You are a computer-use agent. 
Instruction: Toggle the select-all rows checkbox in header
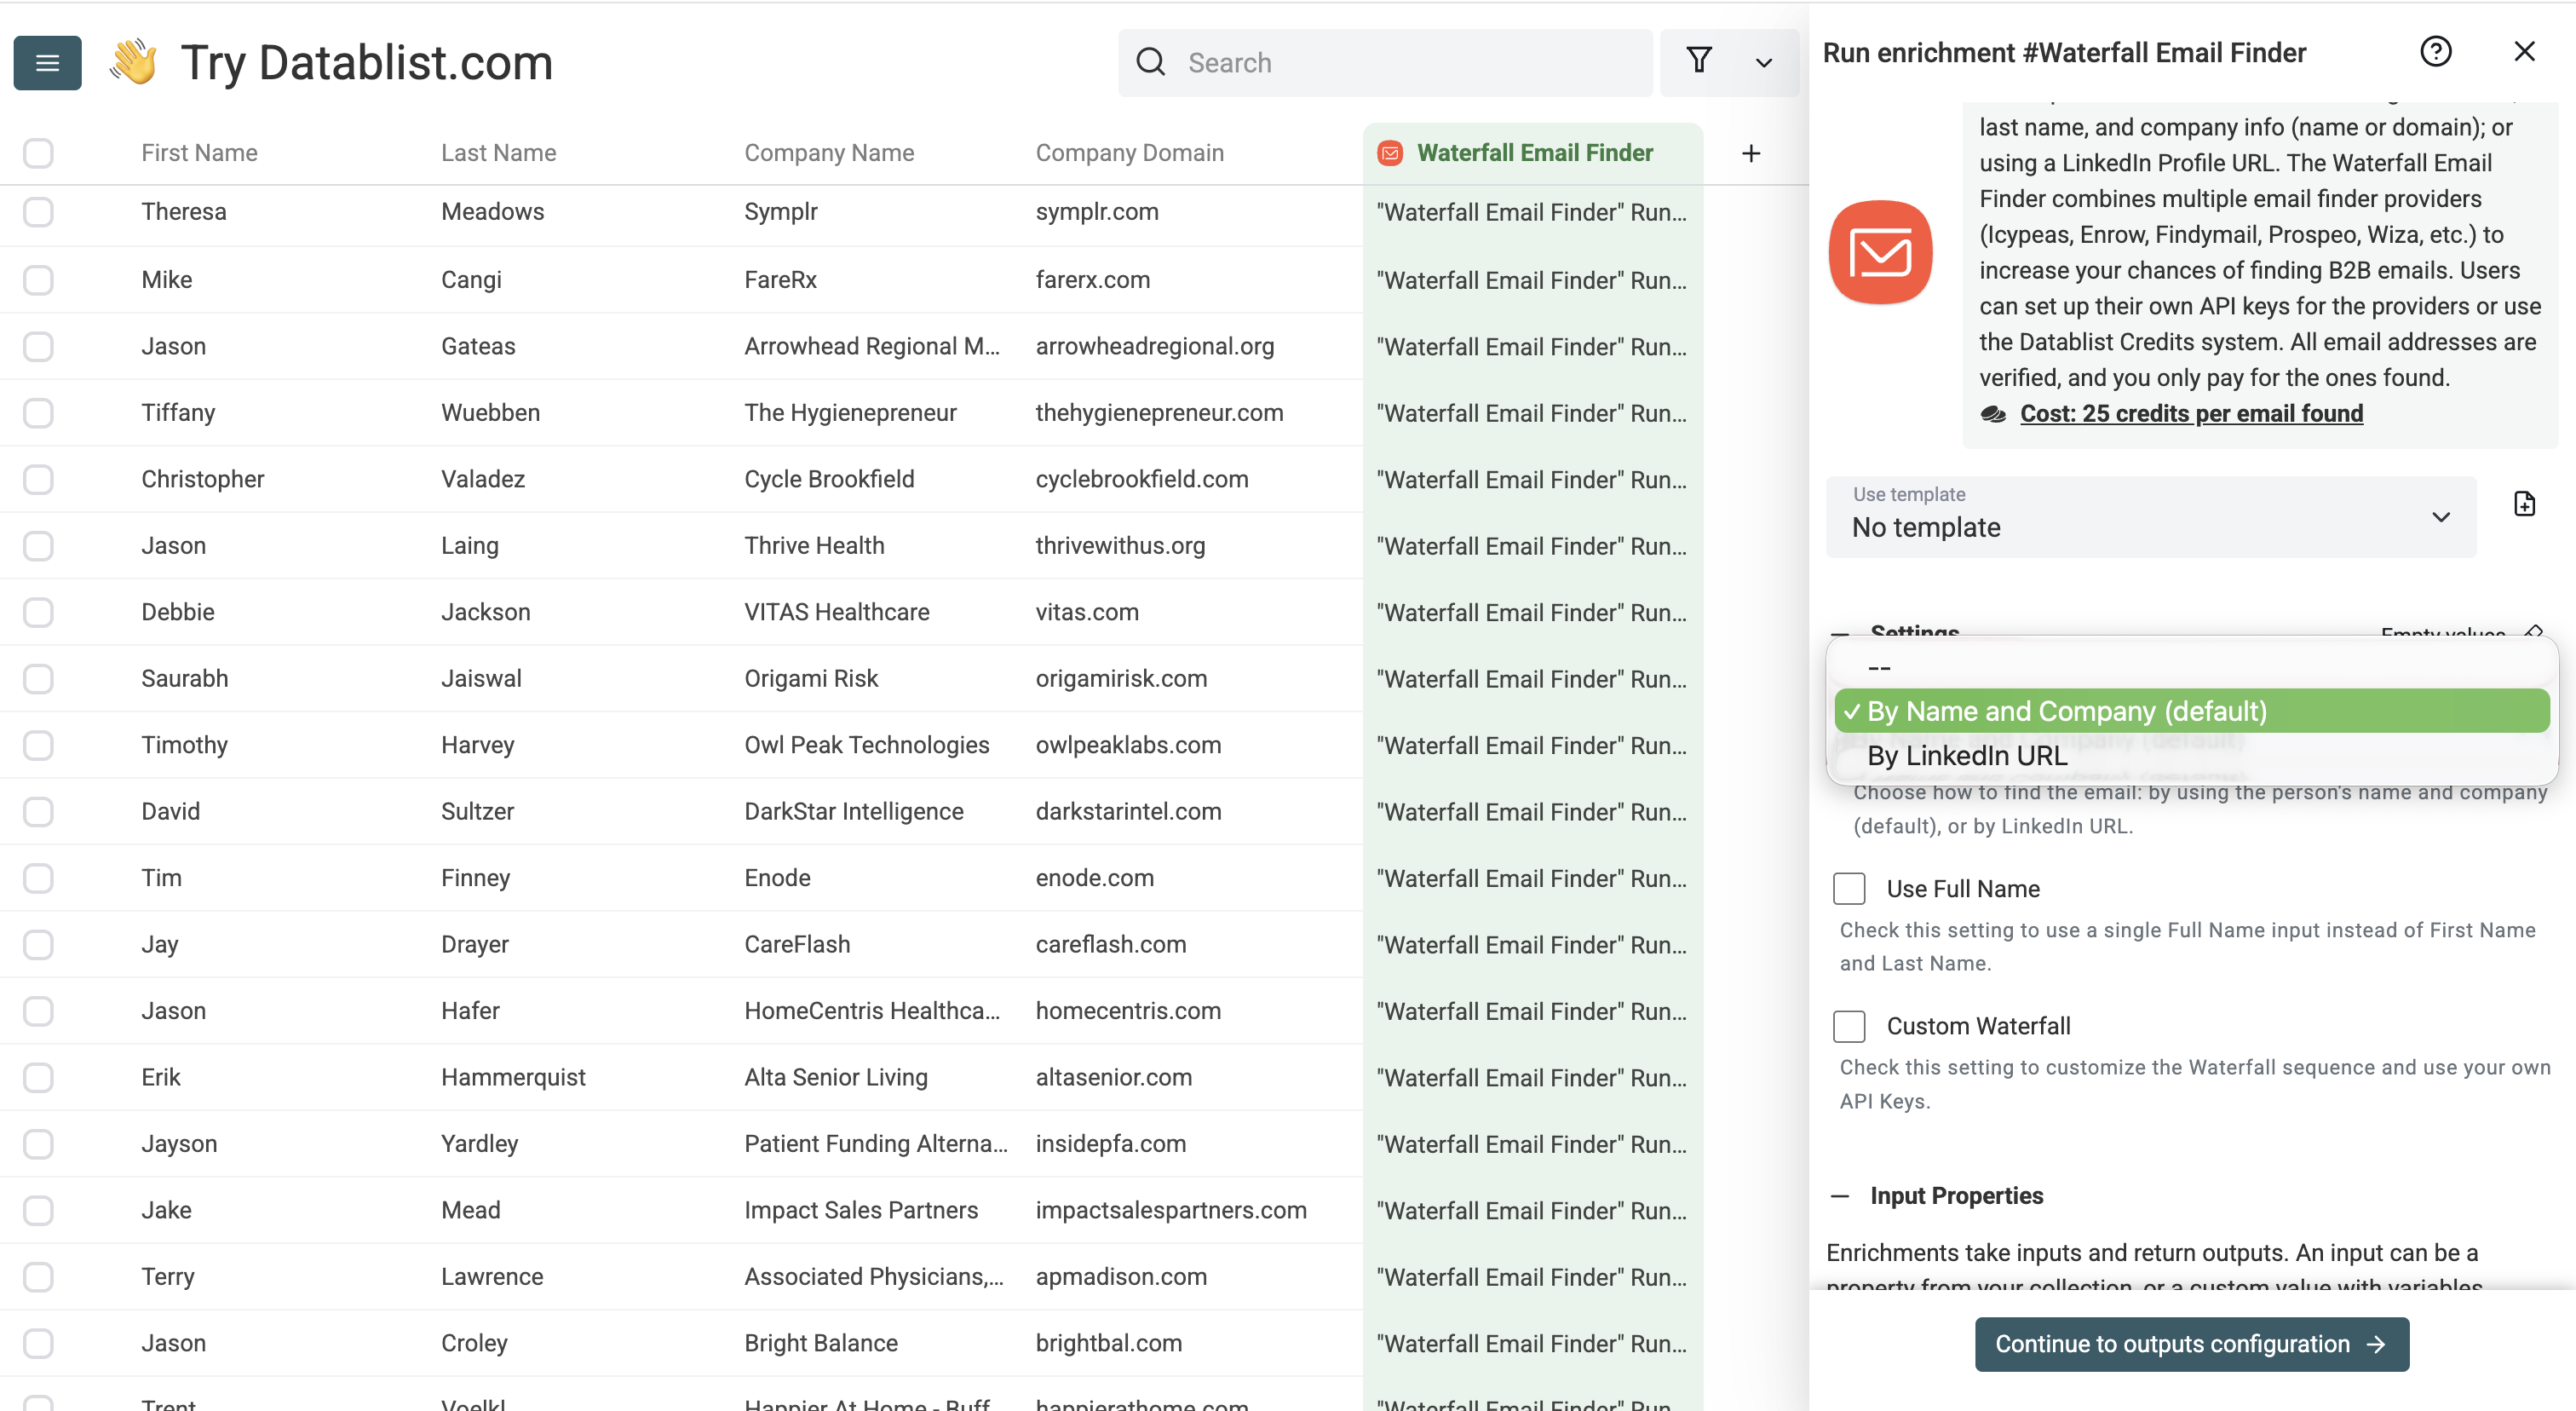38,153
